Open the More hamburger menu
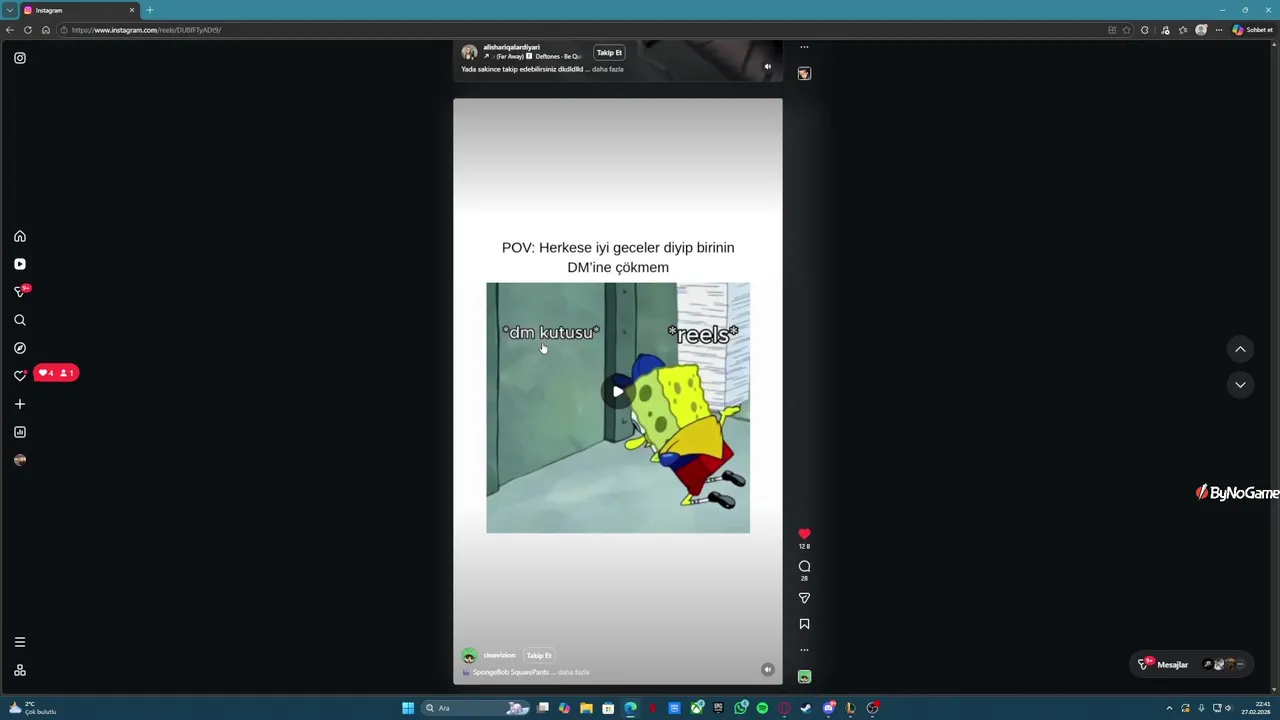 click(x=19, y=642)
